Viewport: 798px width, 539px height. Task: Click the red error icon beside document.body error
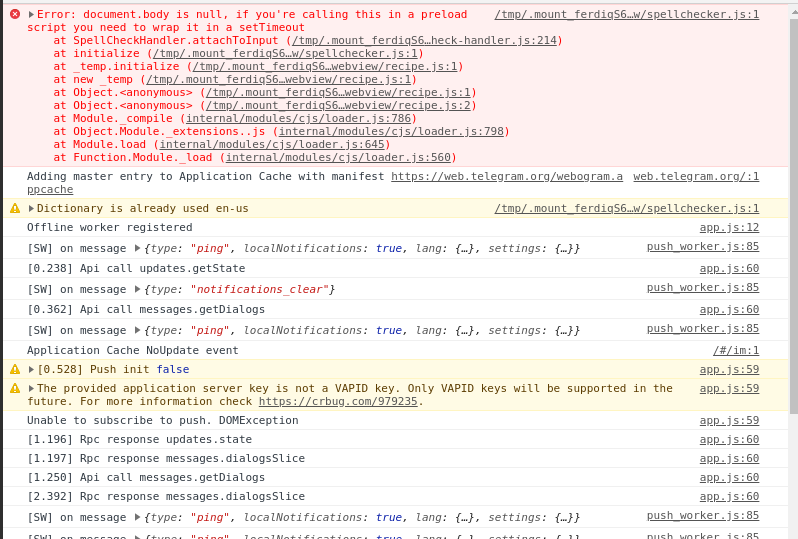tap(15, 14)
